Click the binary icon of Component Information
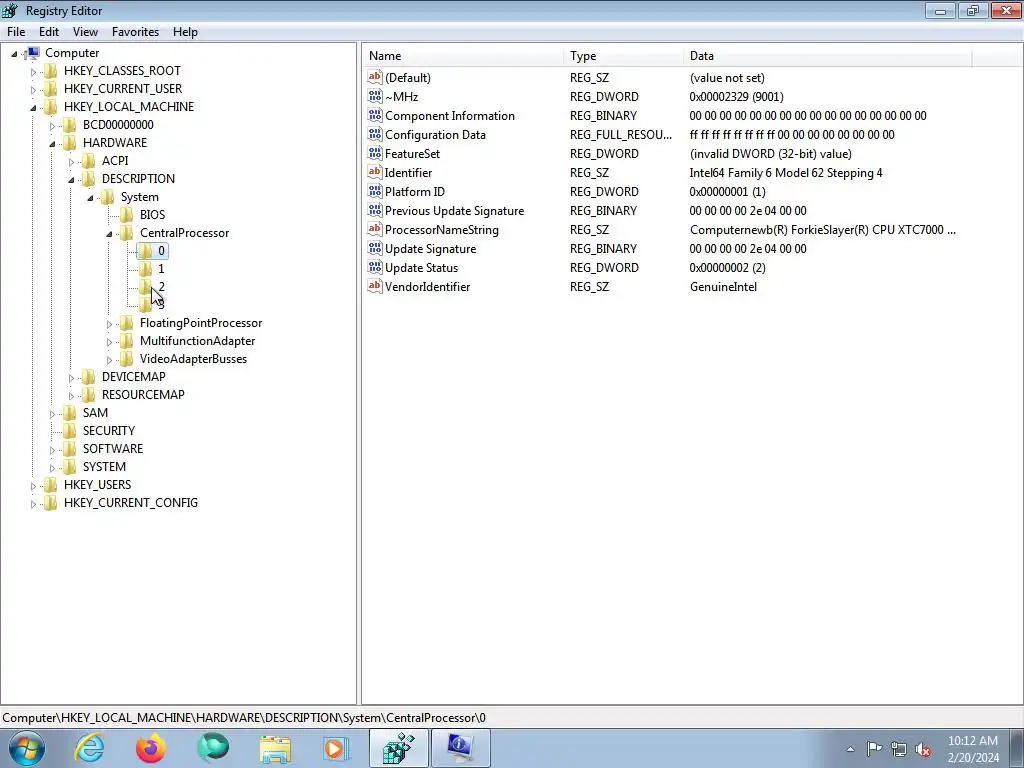Image resolution: width=1024 pixels, height=768 pixels. (x=375, y=115)
